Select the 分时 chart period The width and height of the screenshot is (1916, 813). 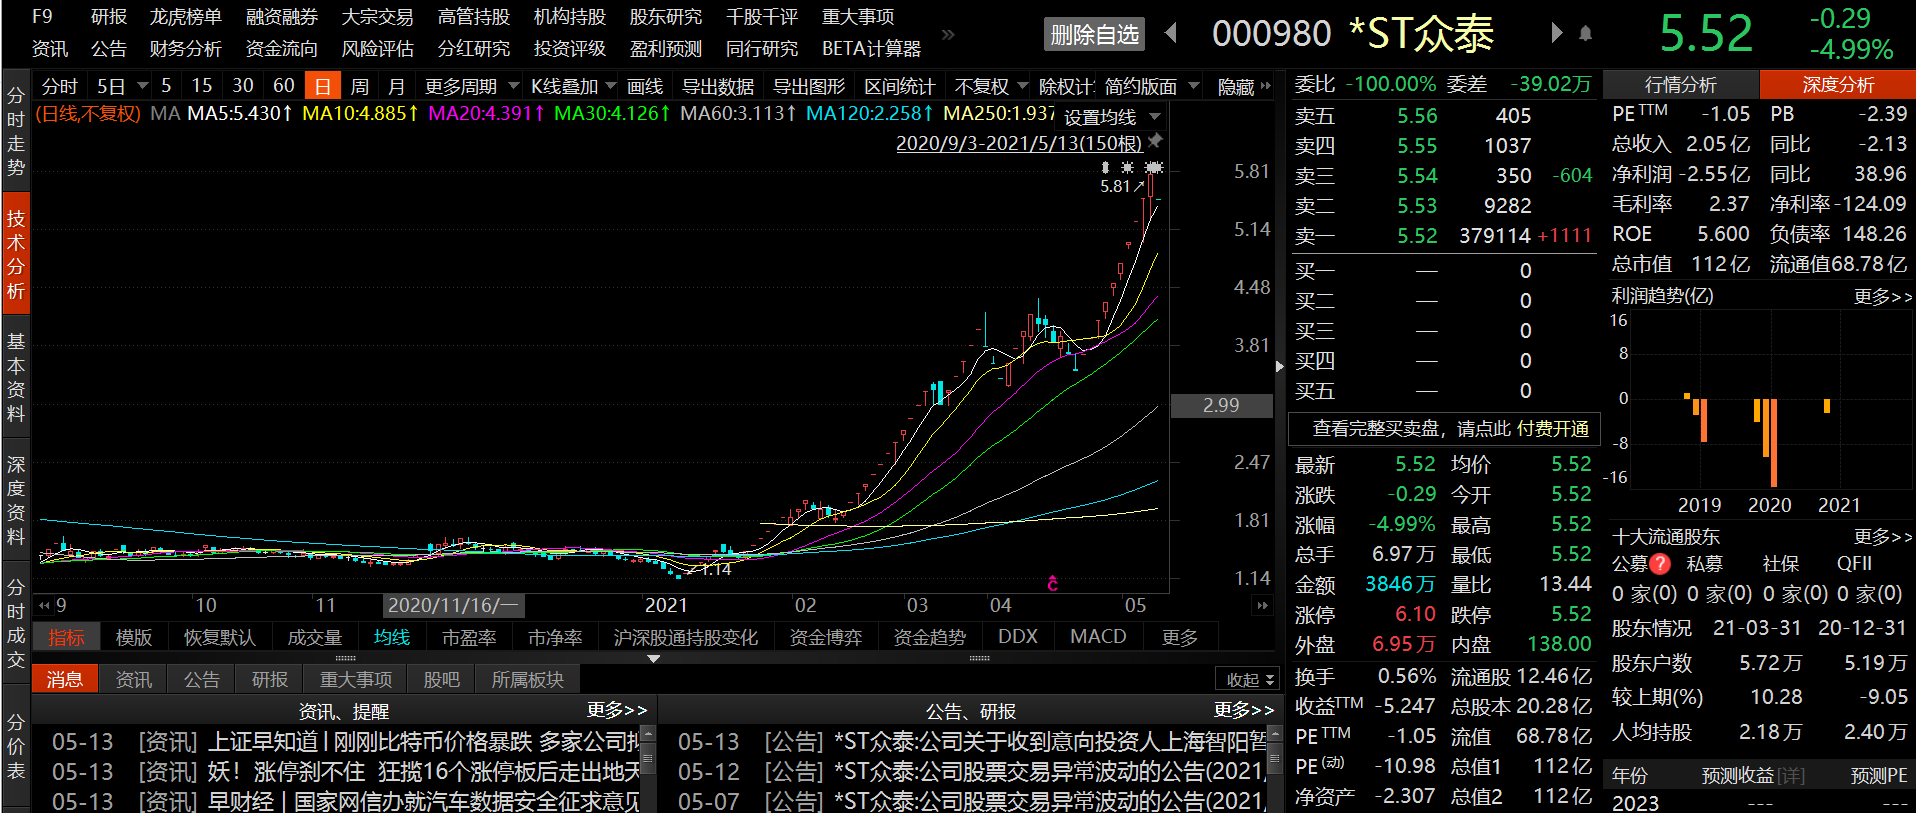[60, 86]
